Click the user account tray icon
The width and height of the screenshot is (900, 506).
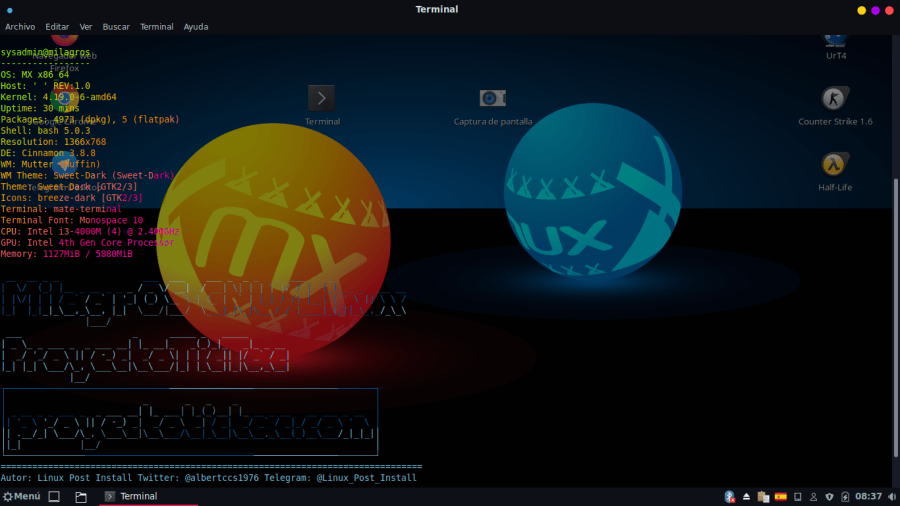[812, 496]
